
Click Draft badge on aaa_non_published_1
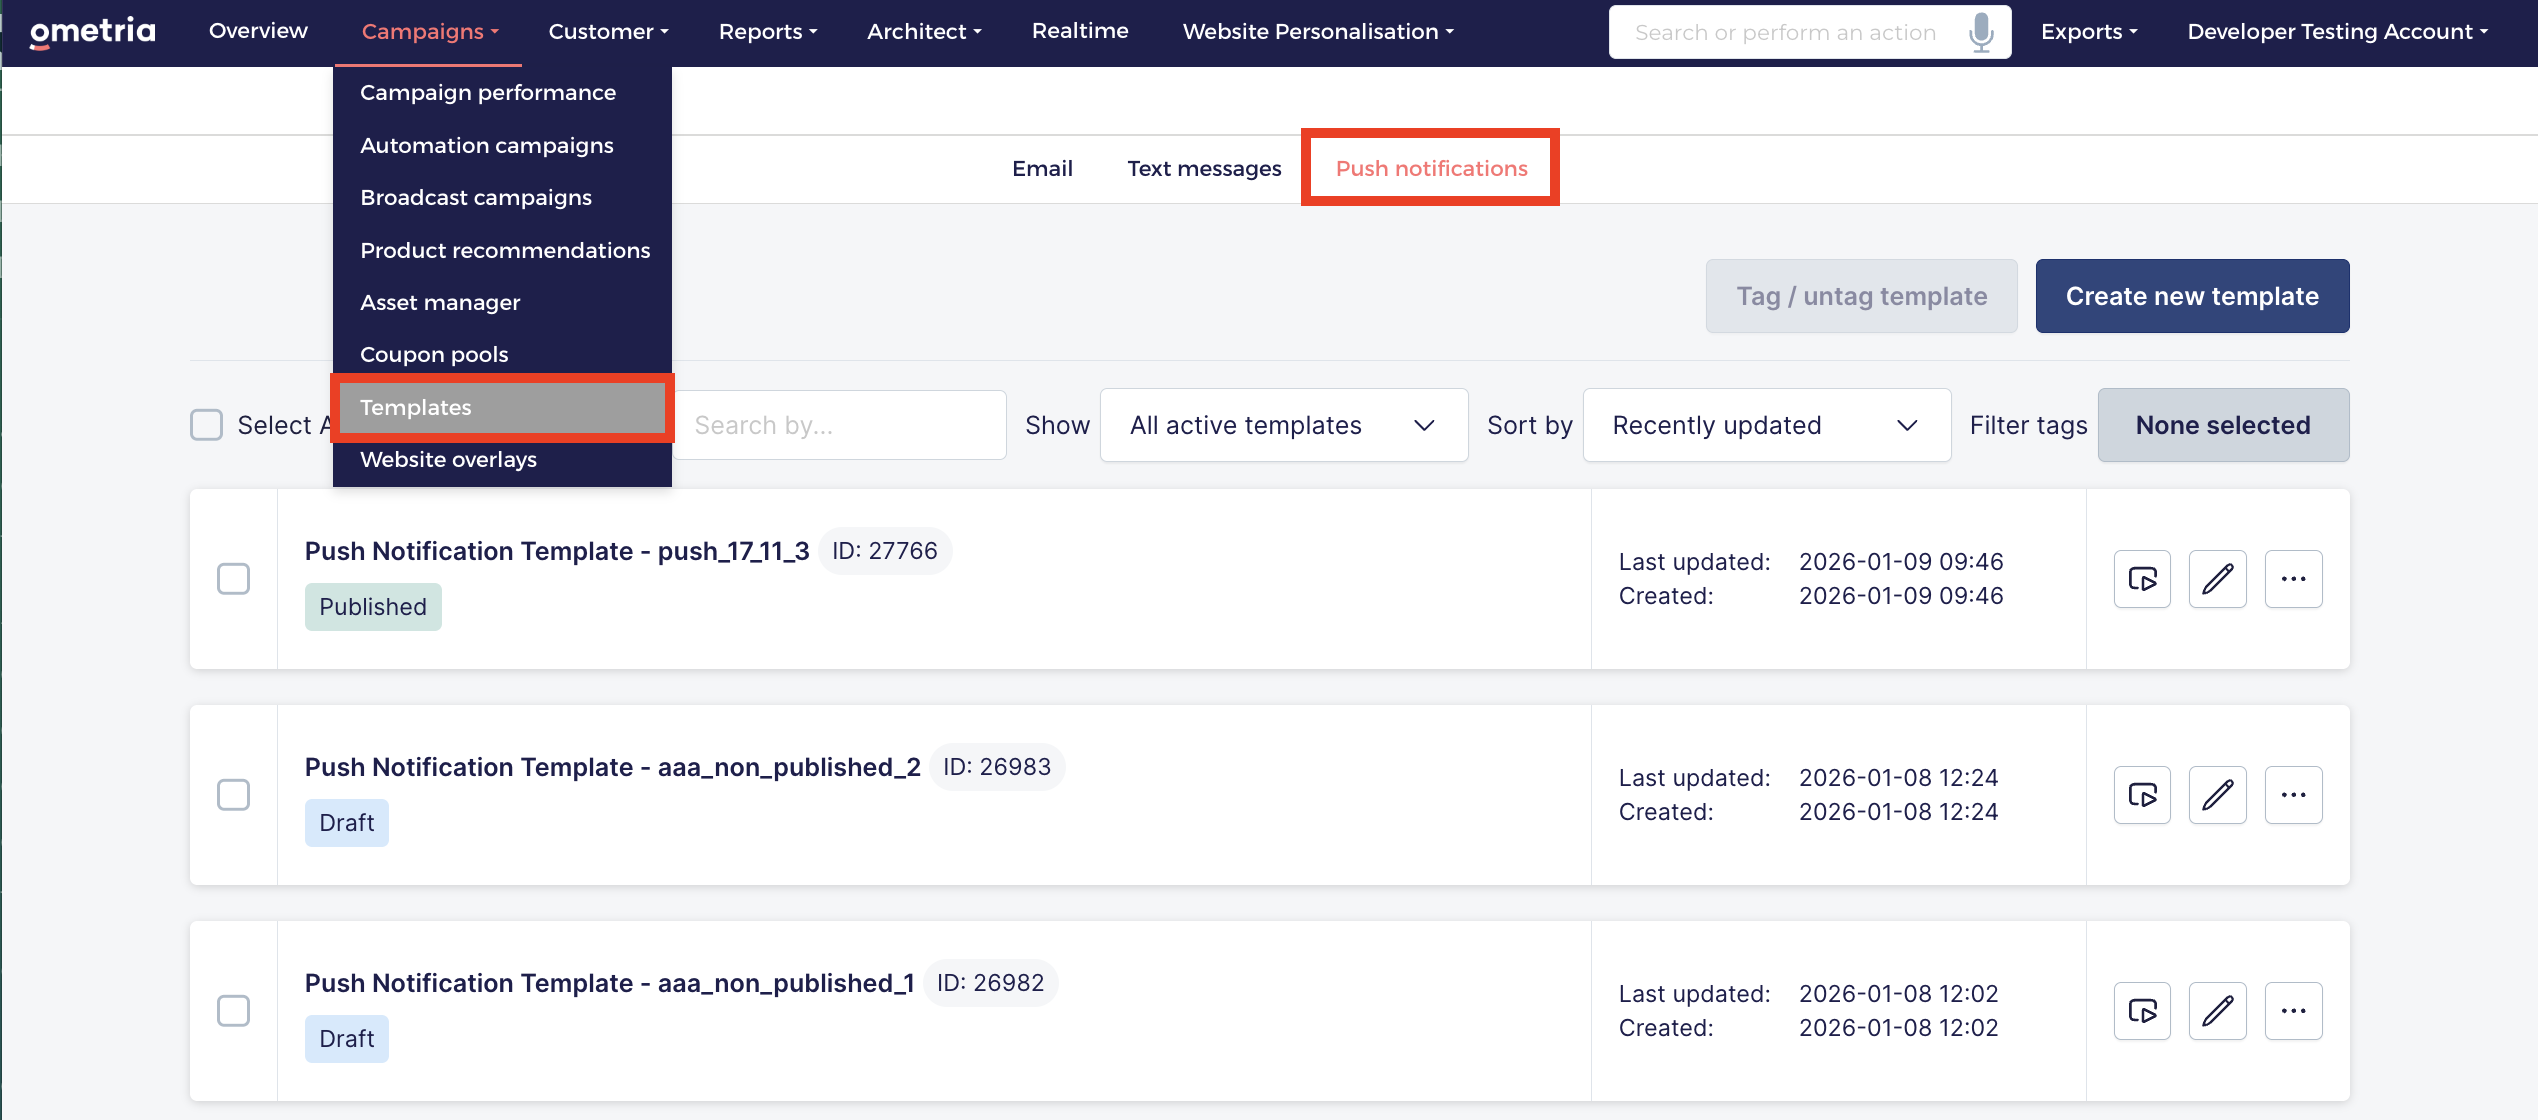tap(346, 1039)
